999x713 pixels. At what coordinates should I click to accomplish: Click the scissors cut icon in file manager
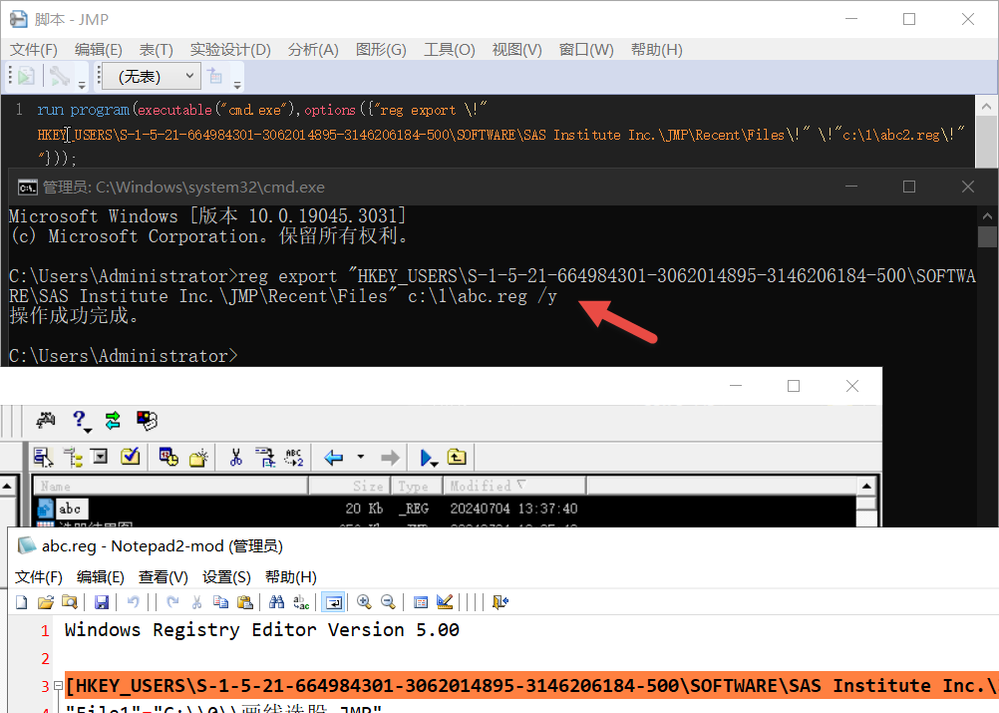tap(236, 457)
